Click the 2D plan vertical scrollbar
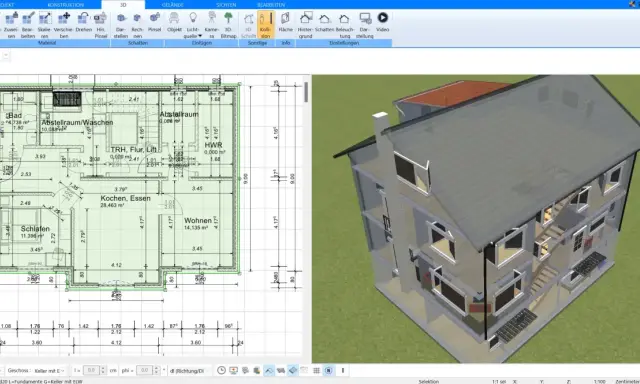Screen dimensions: 640x384 tap(306, 92)
